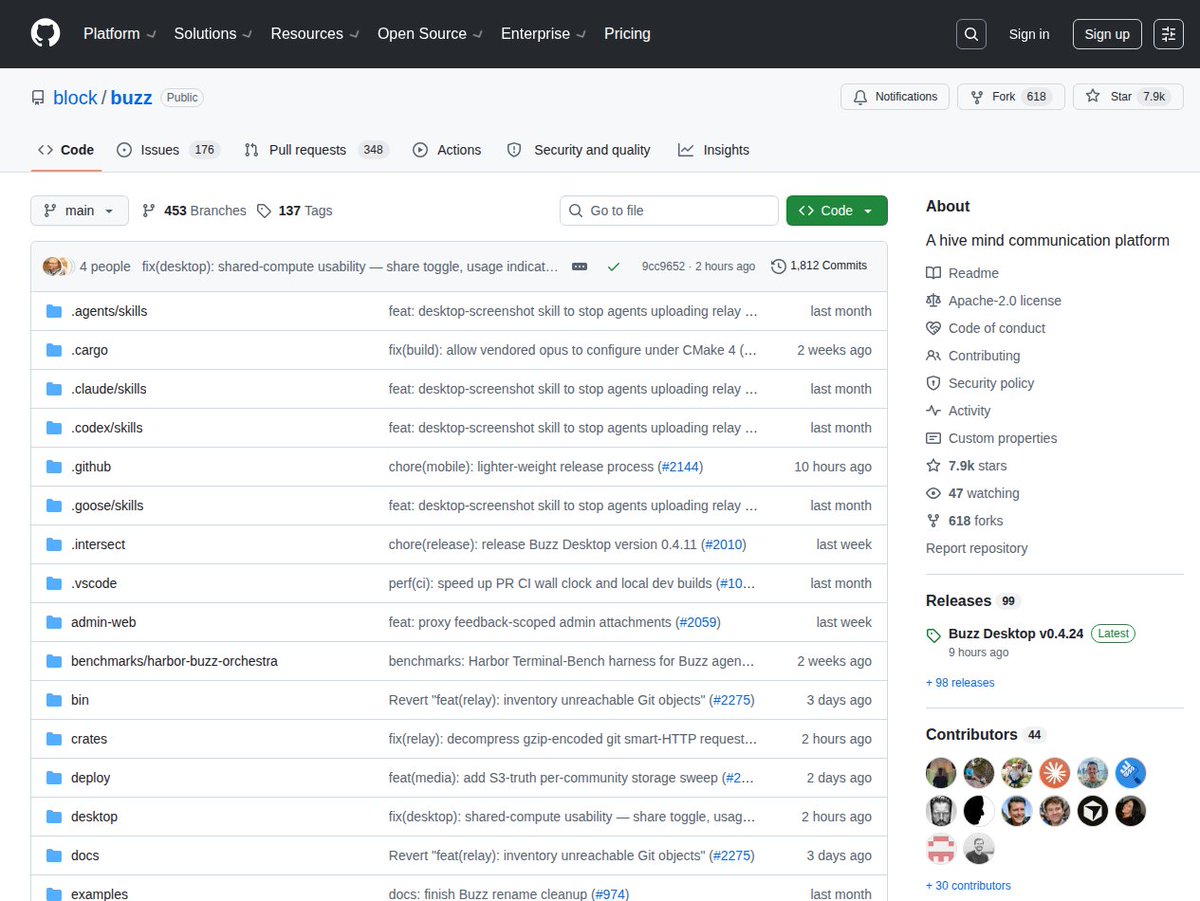Click the Sign in link

[1029, 34]
